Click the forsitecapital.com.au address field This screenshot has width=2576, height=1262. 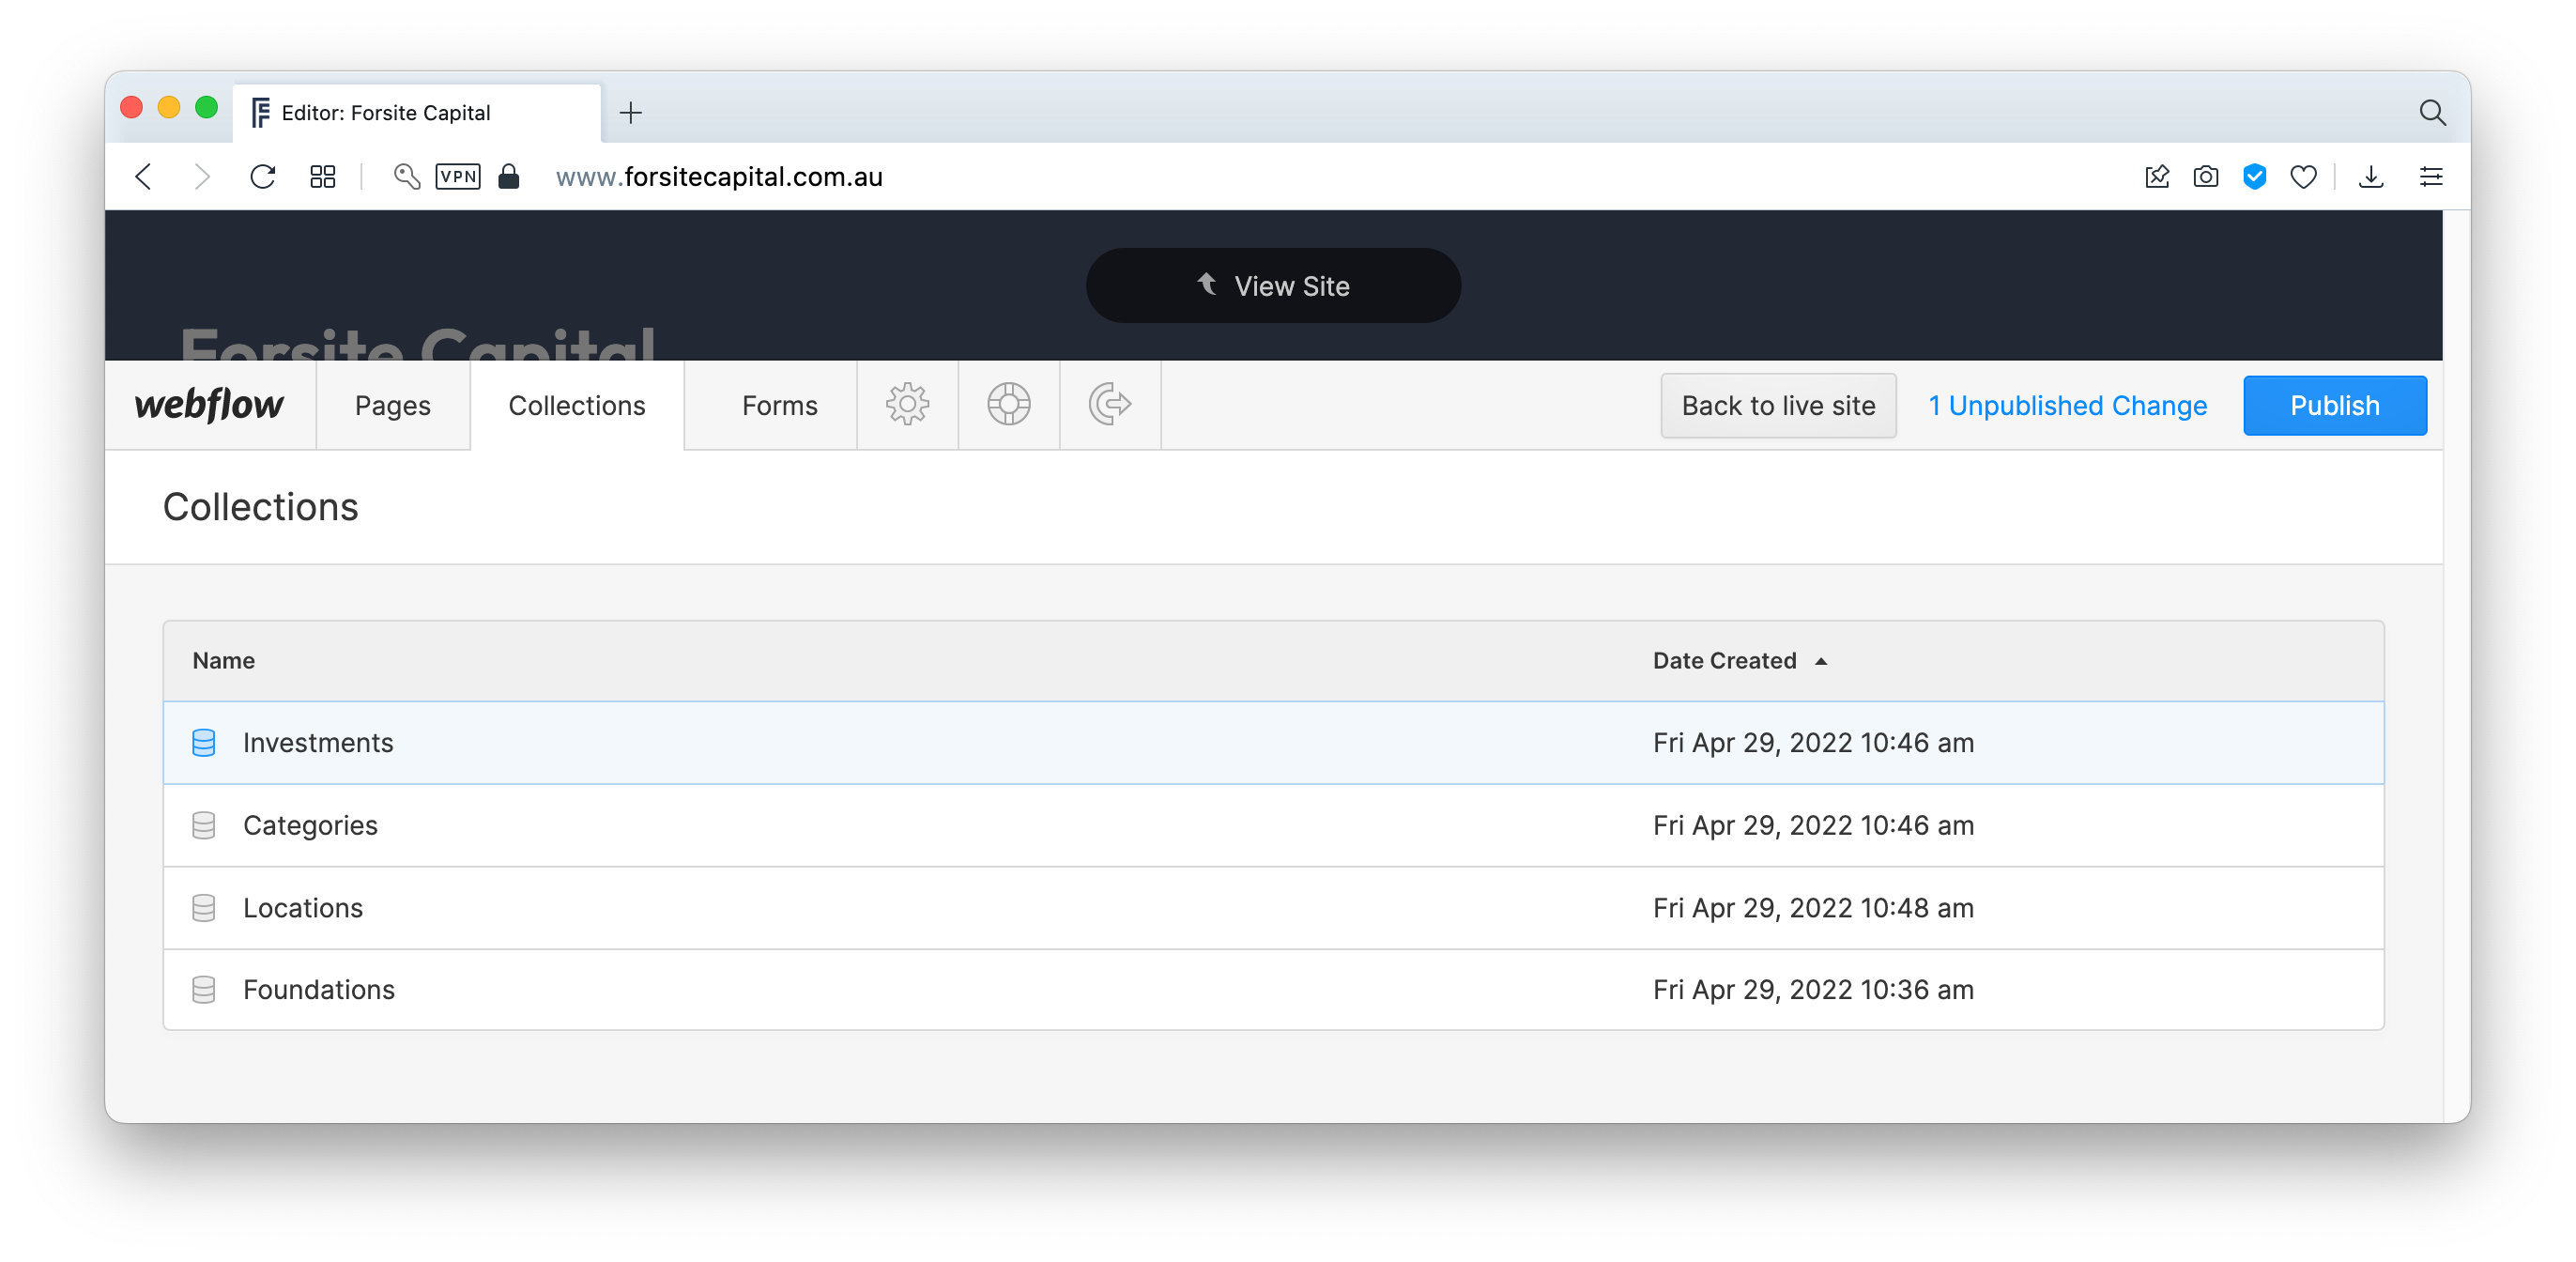(x=719, y=177)
